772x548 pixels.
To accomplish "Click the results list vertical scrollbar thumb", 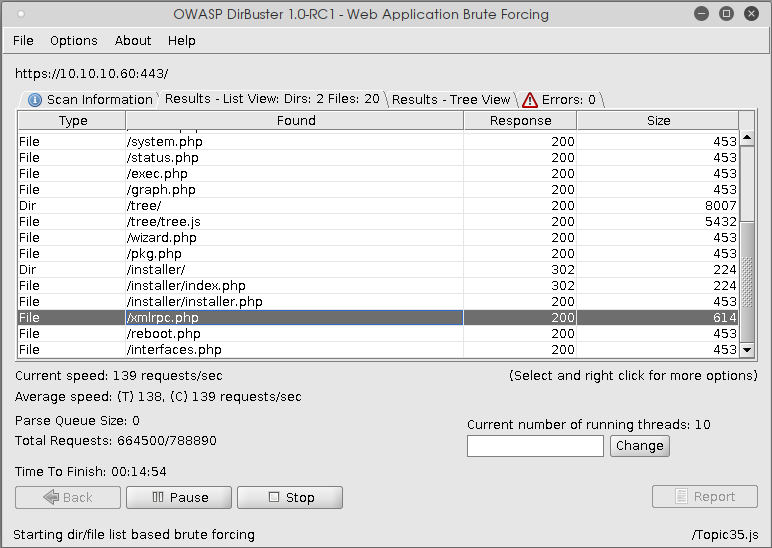I will coord(747,281).
